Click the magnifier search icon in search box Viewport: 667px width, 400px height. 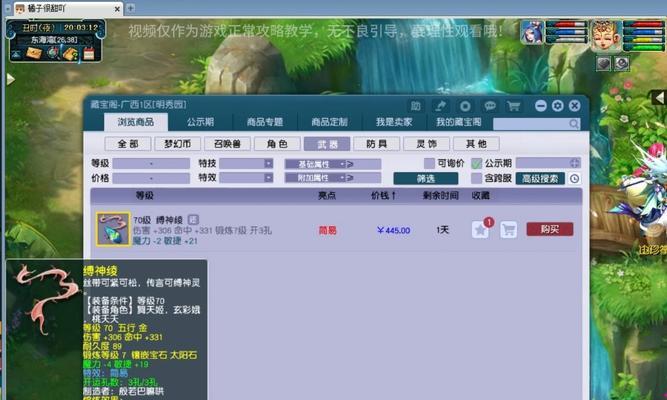point(574,124)
